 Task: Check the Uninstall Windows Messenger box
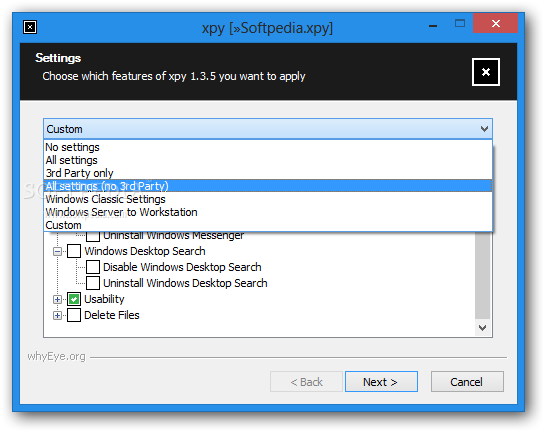[x=93, y=236]
